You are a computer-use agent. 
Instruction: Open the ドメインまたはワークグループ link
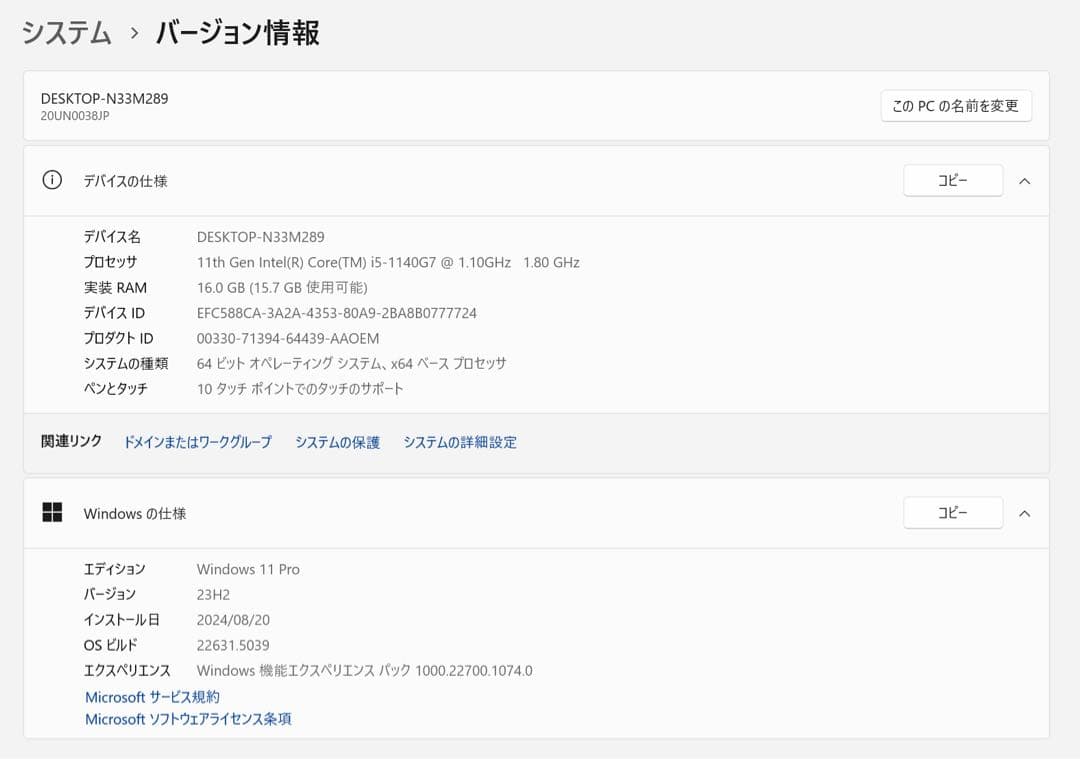pos(197,442)
